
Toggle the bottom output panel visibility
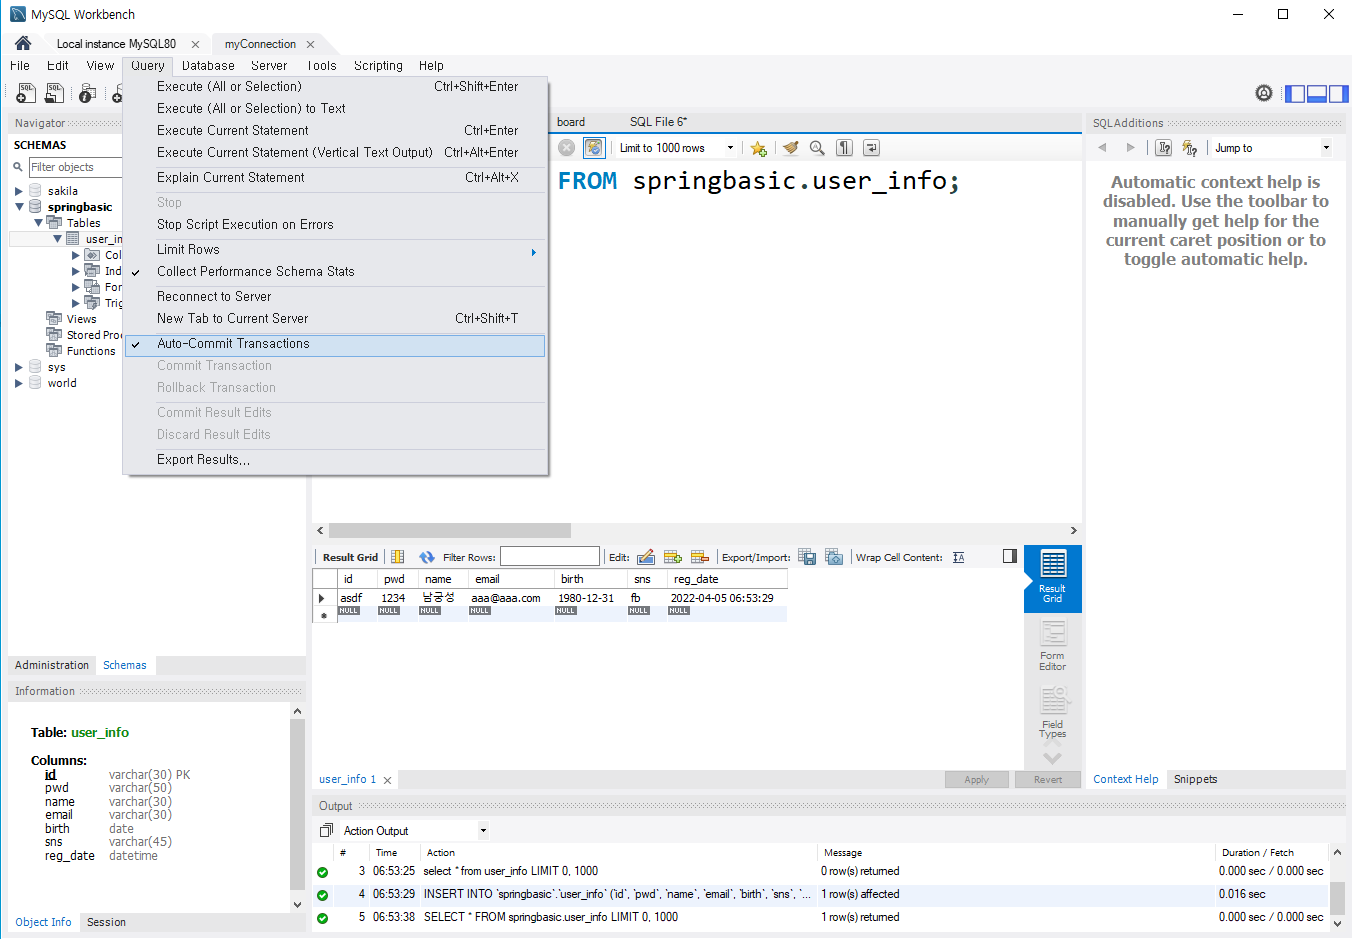[x=1317, y=94]
